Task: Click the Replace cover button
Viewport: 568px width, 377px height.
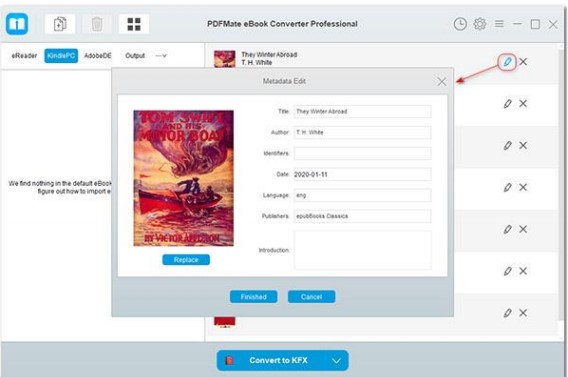Action: pyautogui.click(x=186, y=260)
